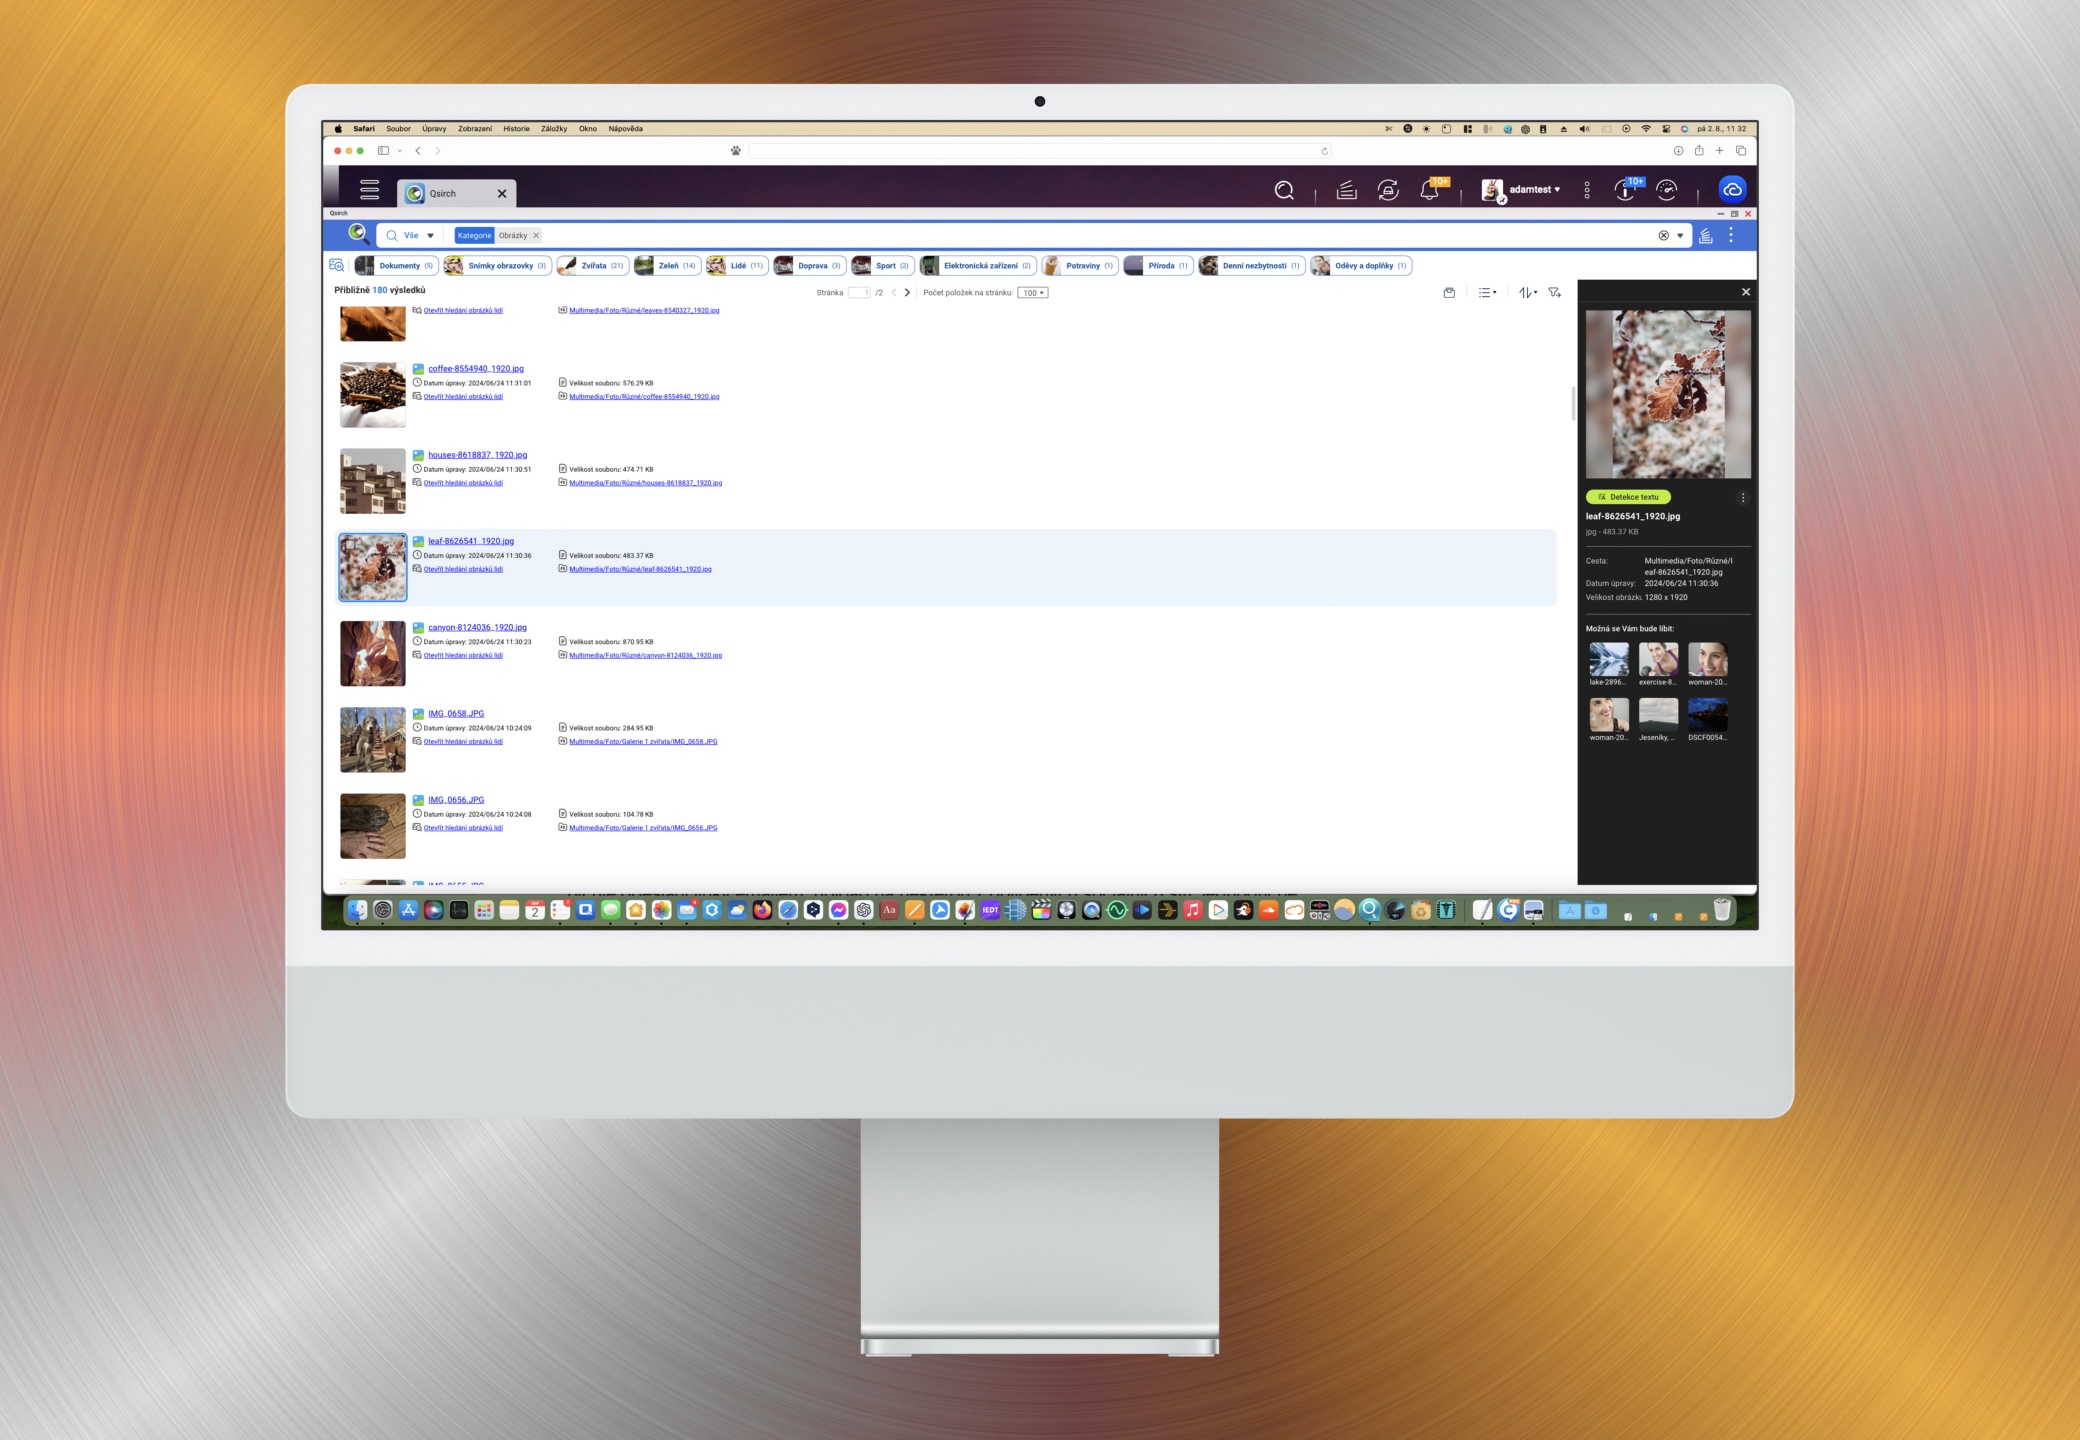Toggle the Zvířata category filter chip
Image resolution: width=2080 pixels, height=1440 pixels.
click(593, 266)
